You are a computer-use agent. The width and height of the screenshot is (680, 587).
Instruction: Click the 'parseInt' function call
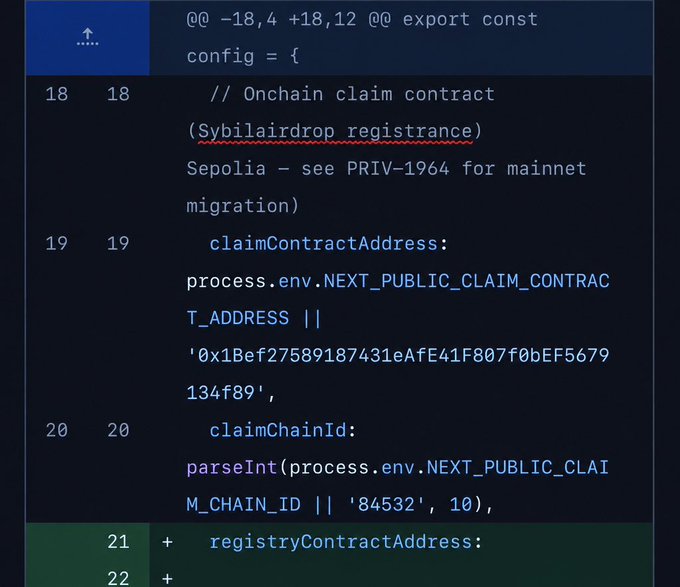pos(232,467)
